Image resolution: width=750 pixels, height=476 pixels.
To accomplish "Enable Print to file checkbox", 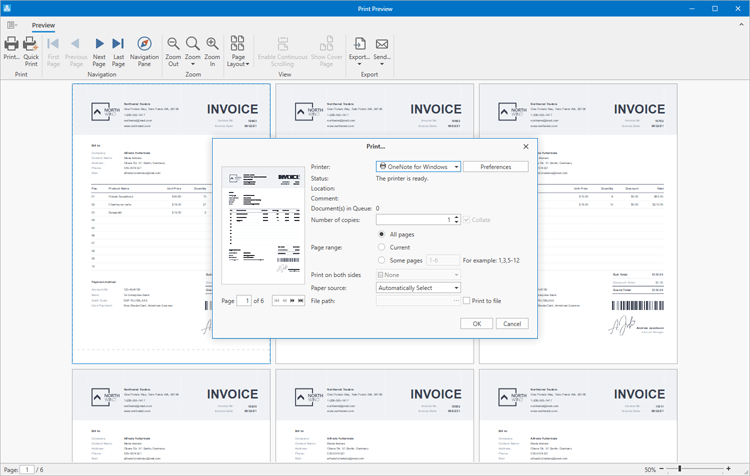I will pos(467,301).
